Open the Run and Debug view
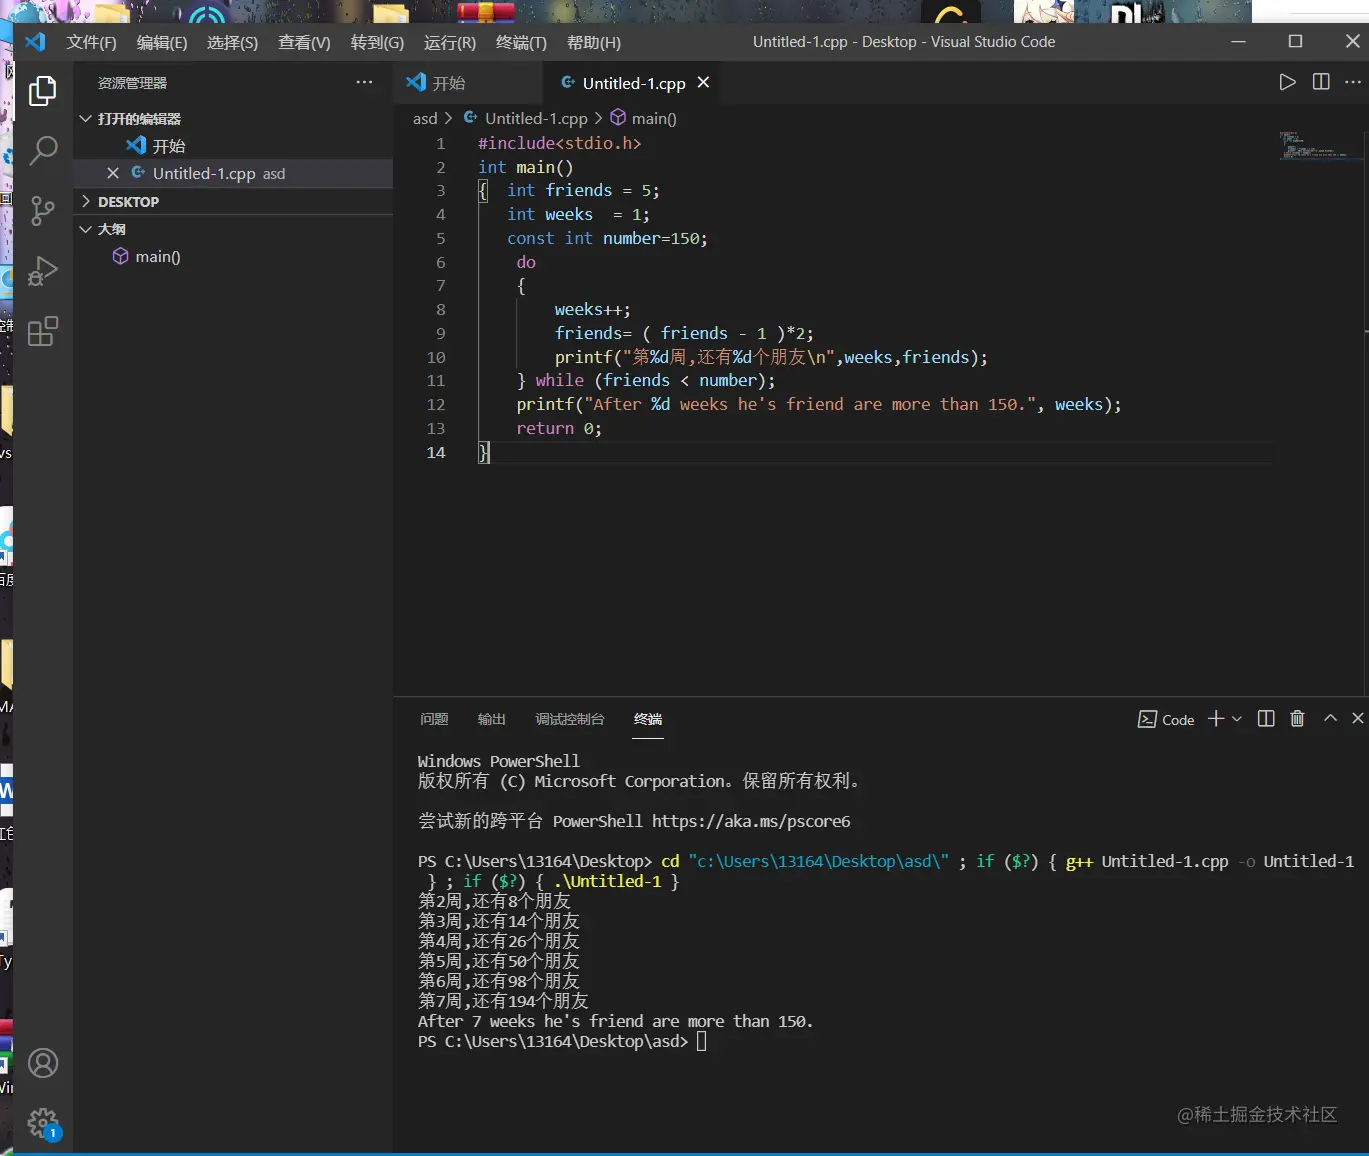 pyautogui.click(x=43, y=271)
